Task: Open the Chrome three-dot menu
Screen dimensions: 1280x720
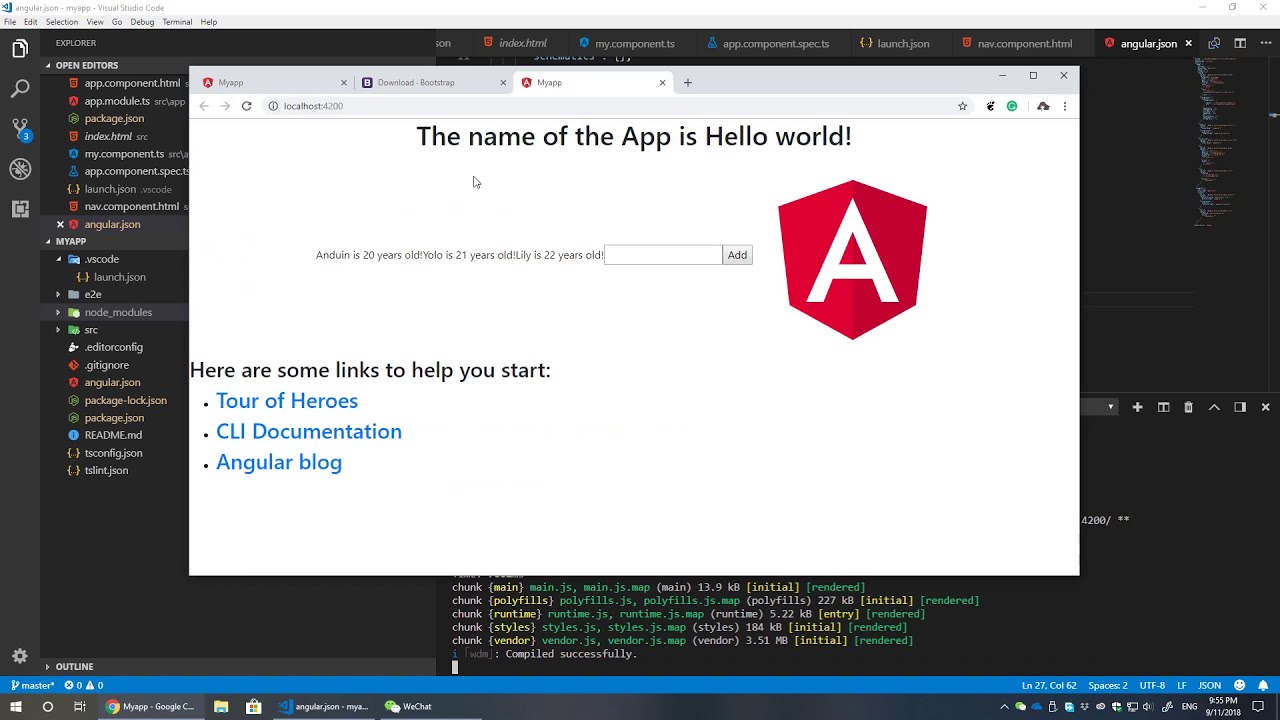Action: (1064, 106)
